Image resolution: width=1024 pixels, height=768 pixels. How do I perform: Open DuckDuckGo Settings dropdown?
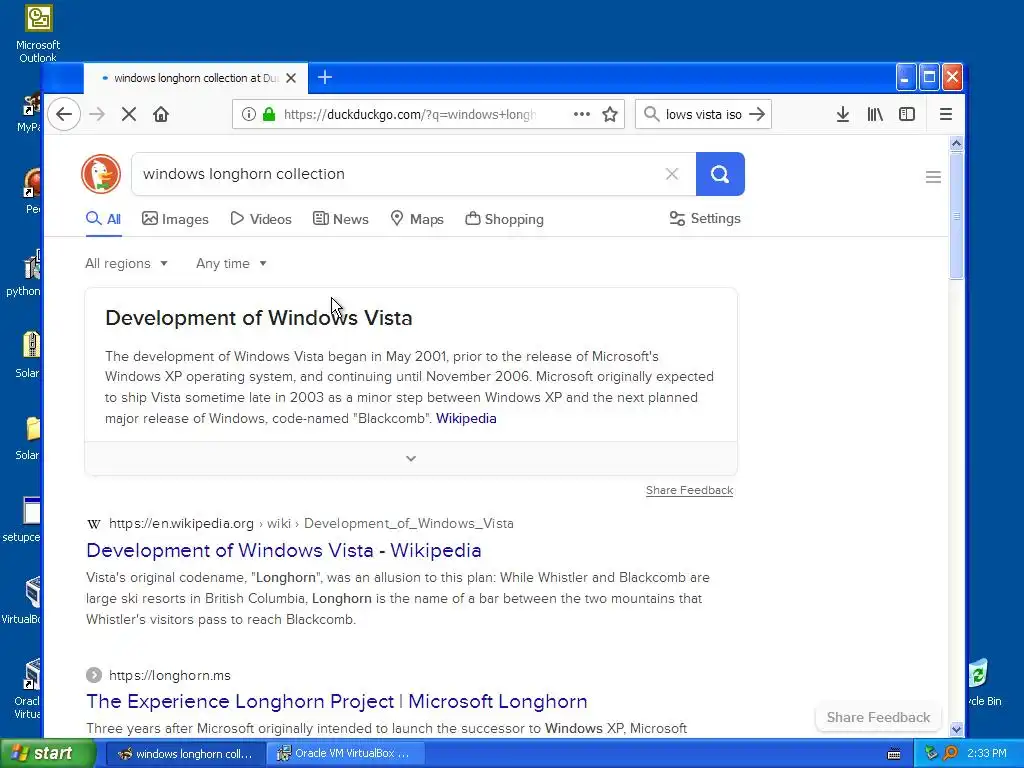coord(705,219)
